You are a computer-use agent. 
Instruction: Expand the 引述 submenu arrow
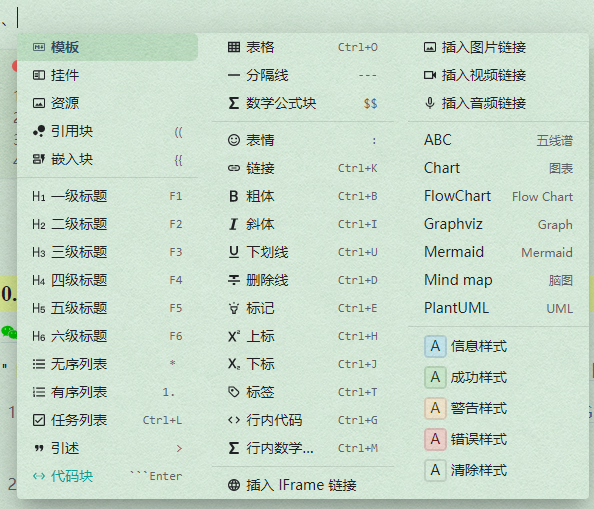(x=179, y=449)
